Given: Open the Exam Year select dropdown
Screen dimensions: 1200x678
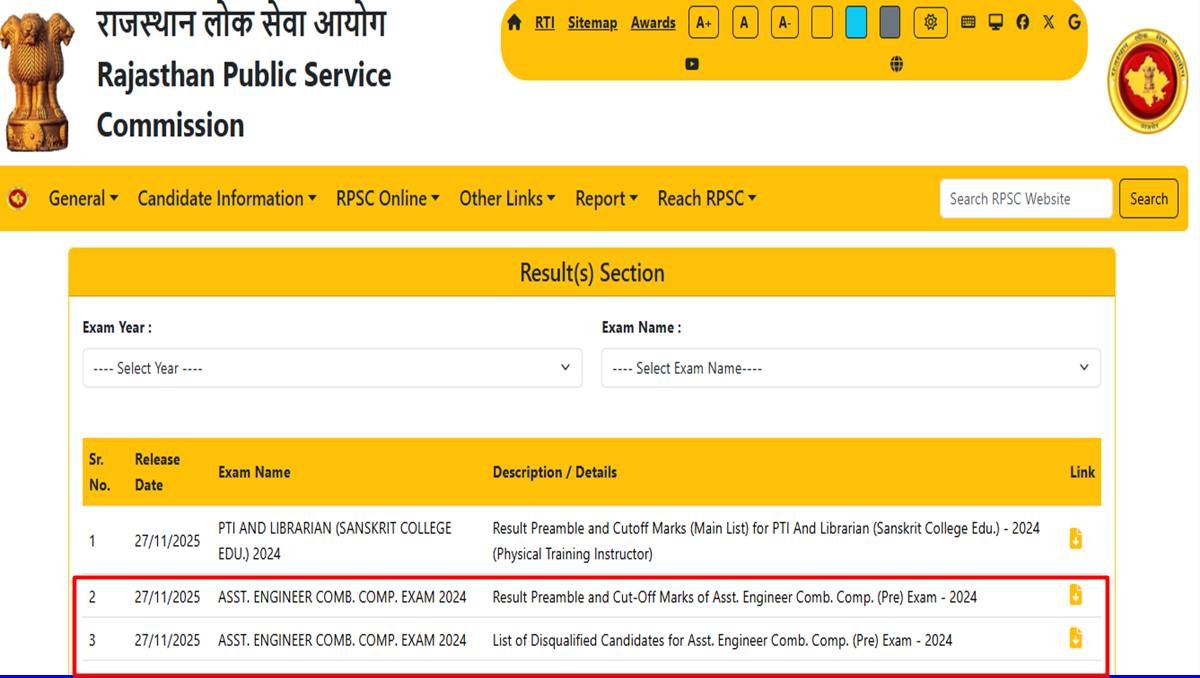Looking at the screenshot, I should [x=332, y=368].
